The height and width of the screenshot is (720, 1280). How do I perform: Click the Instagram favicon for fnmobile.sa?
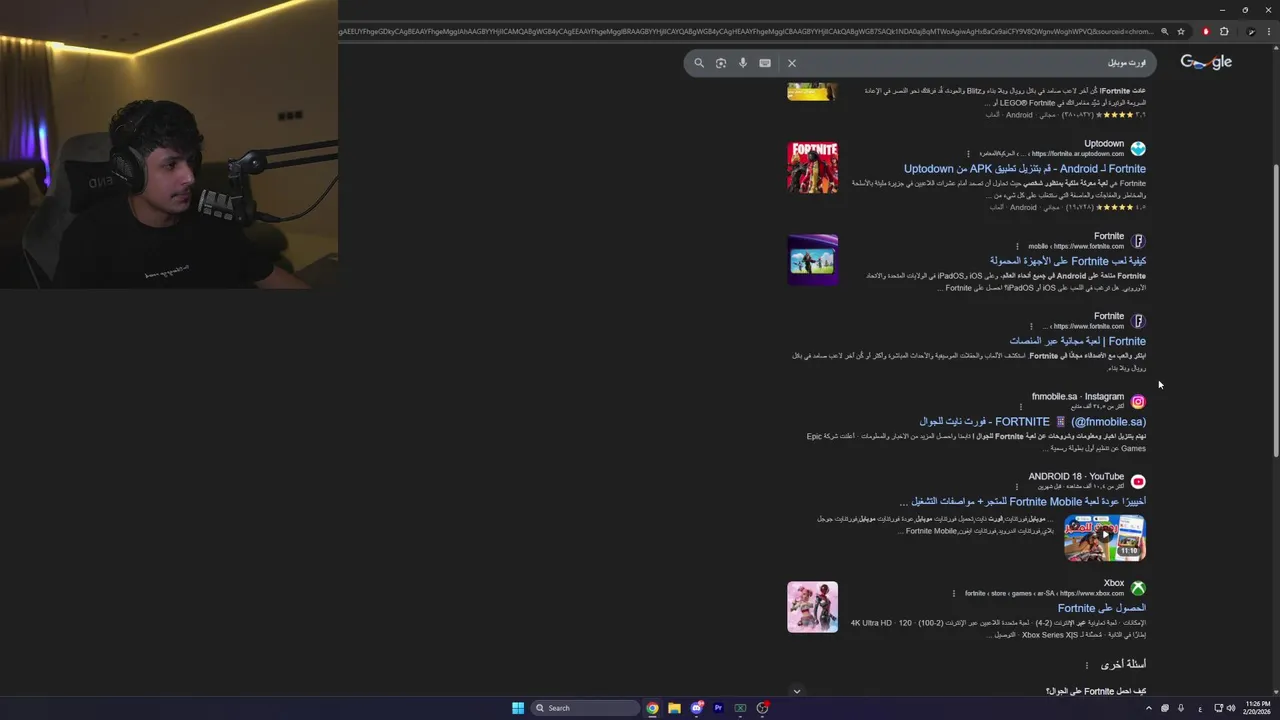(1138, 402)
